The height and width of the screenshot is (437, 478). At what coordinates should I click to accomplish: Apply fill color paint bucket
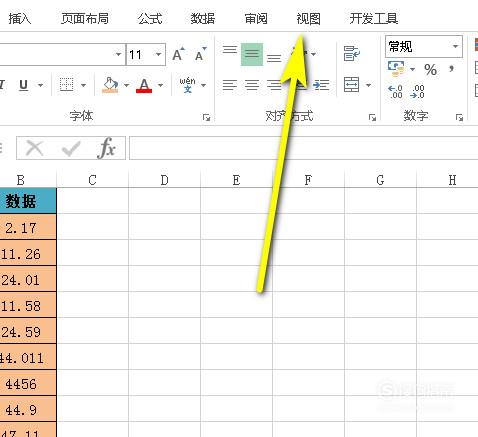tap(110, 85)
